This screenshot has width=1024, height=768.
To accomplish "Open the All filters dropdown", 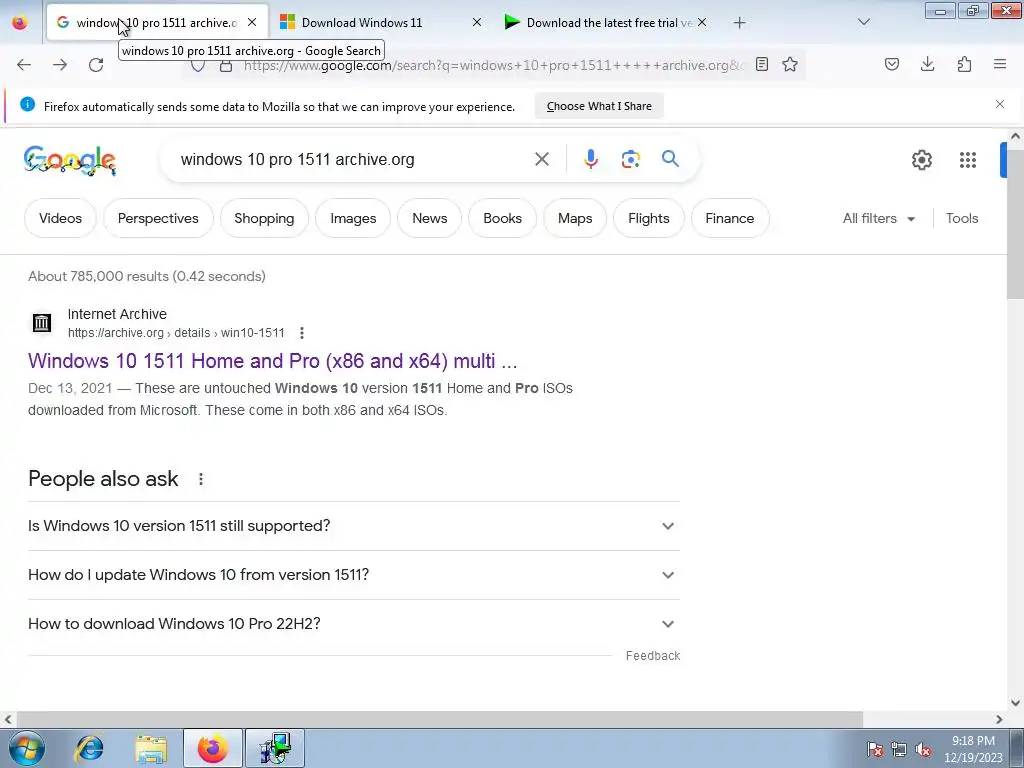I will [879, 219].
